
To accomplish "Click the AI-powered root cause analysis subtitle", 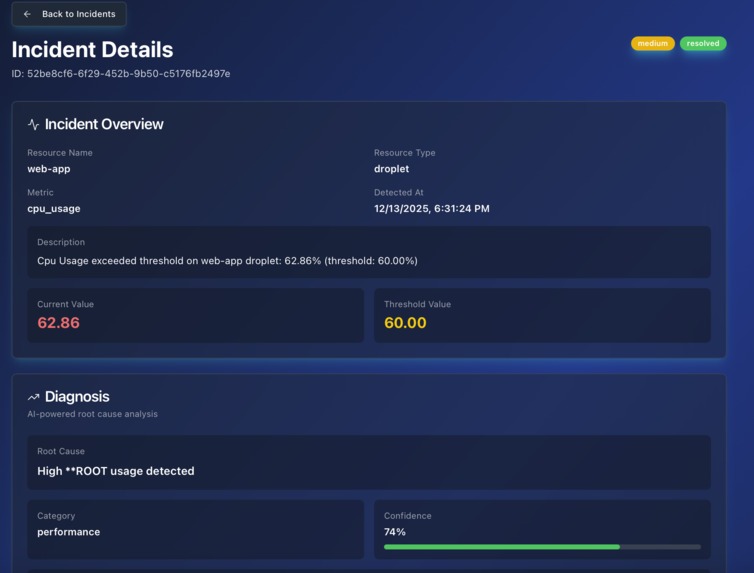I will [x=92, y=414].
